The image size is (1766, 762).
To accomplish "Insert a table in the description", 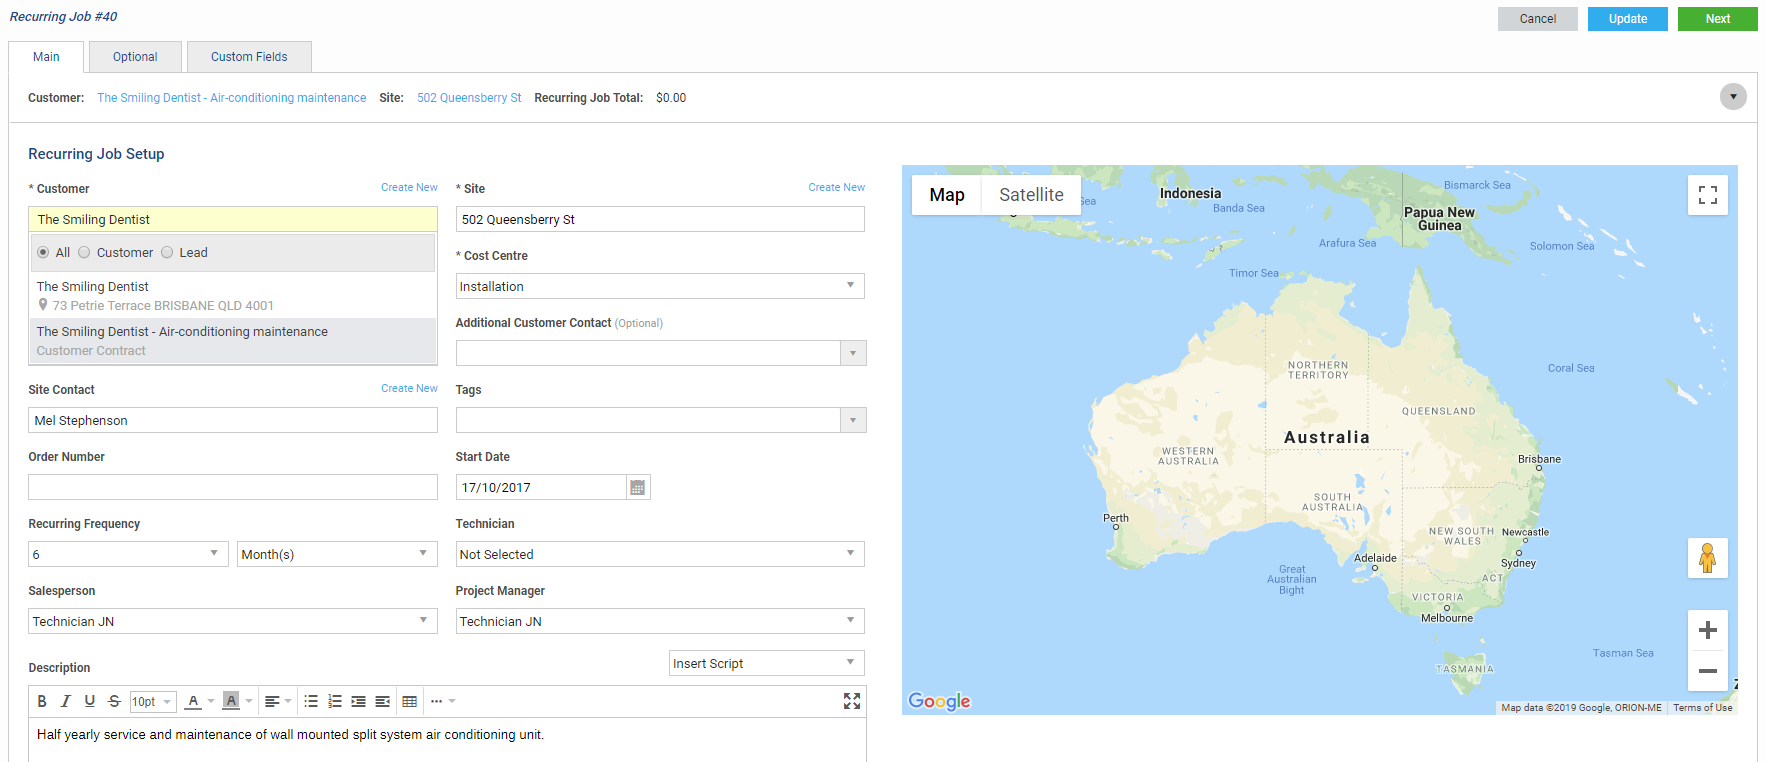I will coord(409,702).
